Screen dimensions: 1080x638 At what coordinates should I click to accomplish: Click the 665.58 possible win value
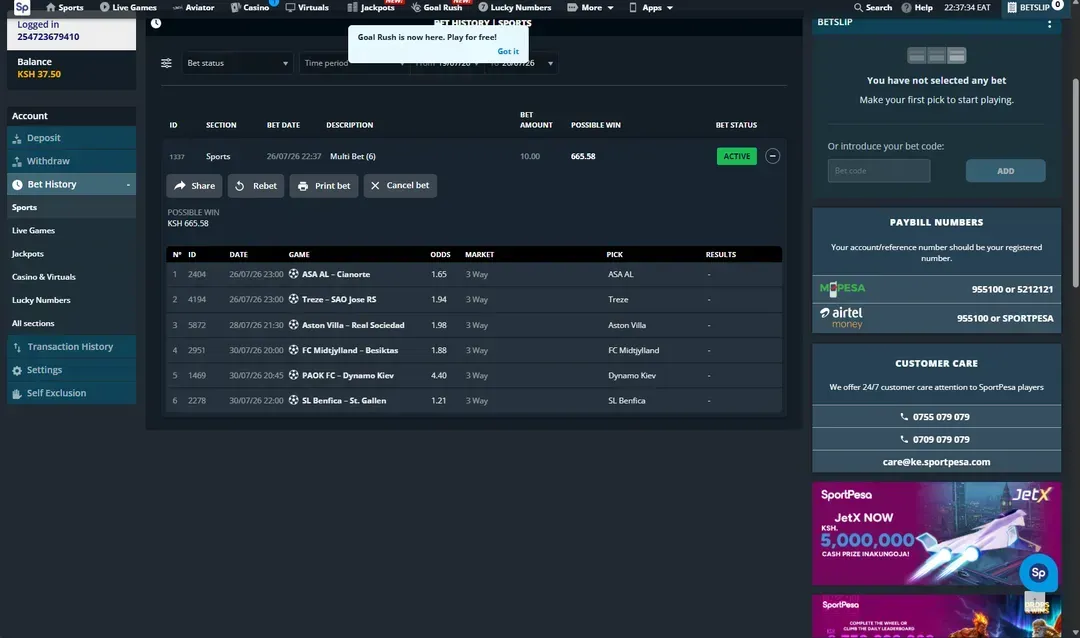[x=583, y=156]
